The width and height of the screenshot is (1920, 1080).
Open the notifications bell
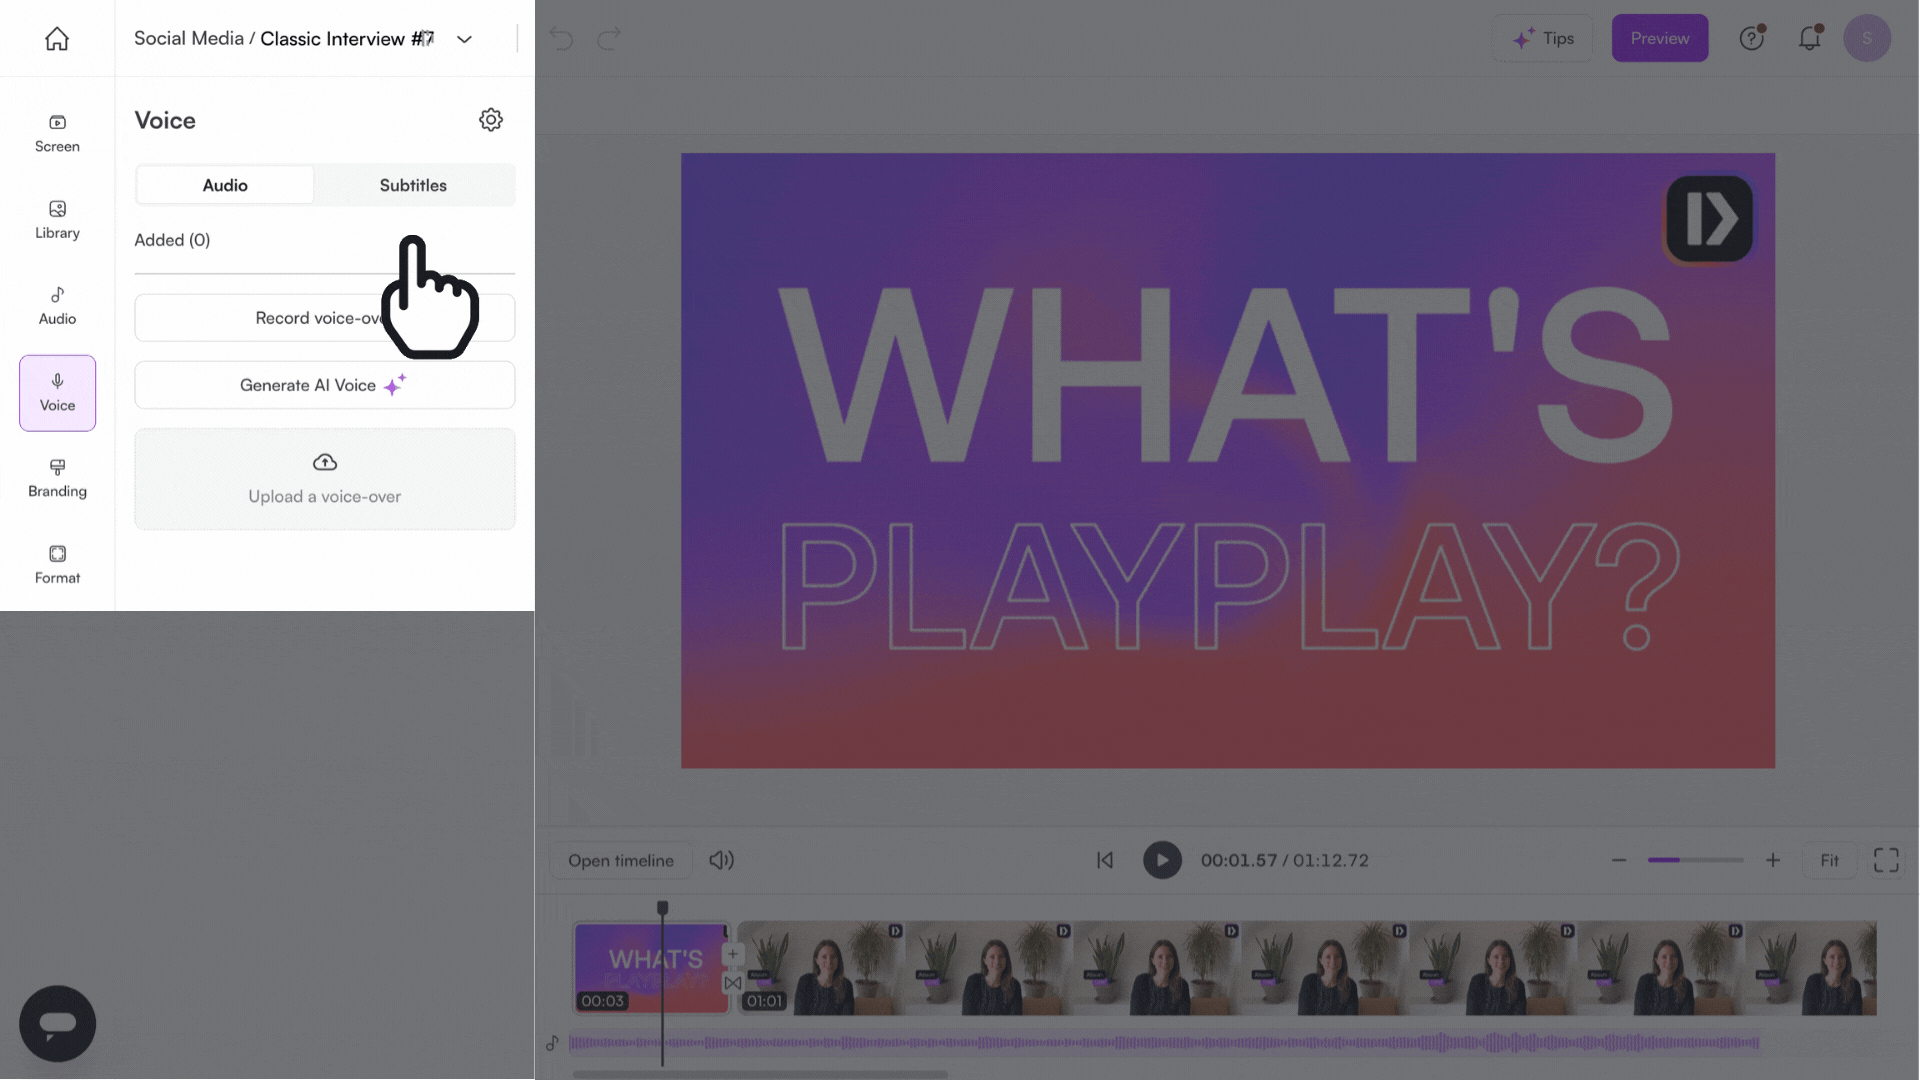pyautogui.click(x=1810, y=38)
